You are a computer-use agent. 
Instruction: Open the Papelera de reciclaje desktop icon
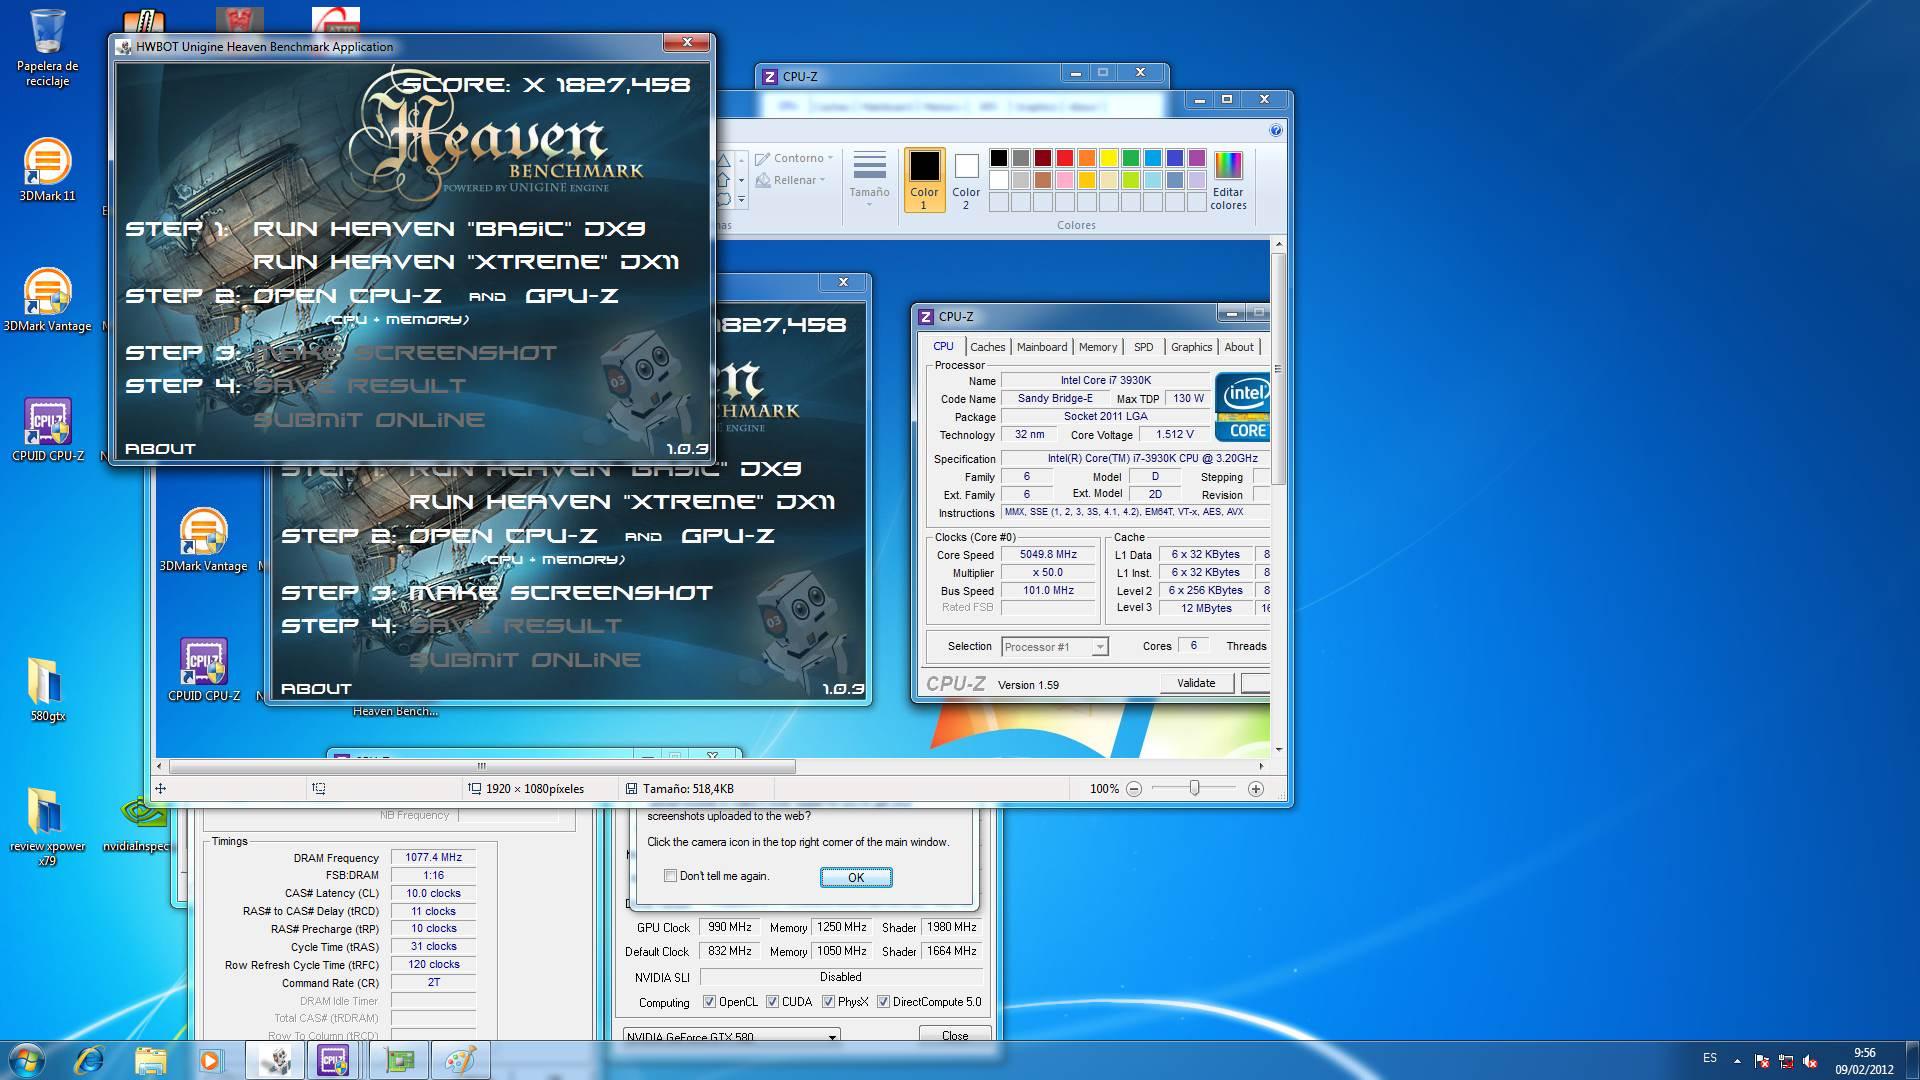pos(47,47)
